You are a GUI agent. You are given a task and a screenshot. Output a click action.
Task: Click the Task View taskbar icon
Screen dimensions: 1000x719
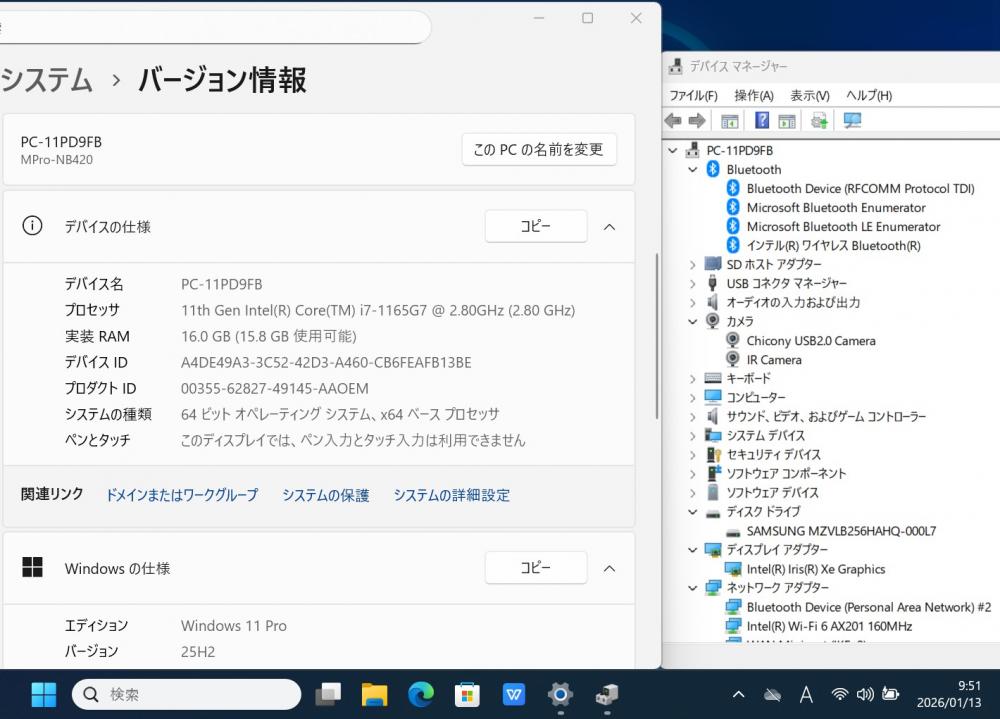pos(328,694)
